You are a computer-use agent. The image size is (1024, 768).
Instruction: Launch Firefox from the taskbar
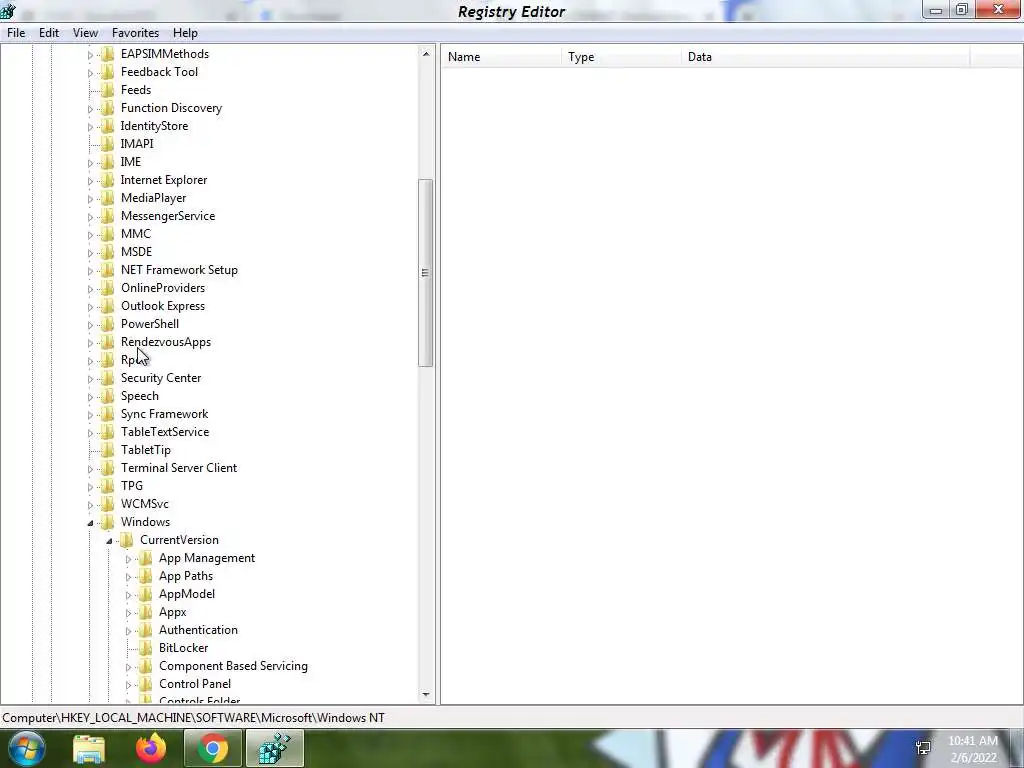151,748
